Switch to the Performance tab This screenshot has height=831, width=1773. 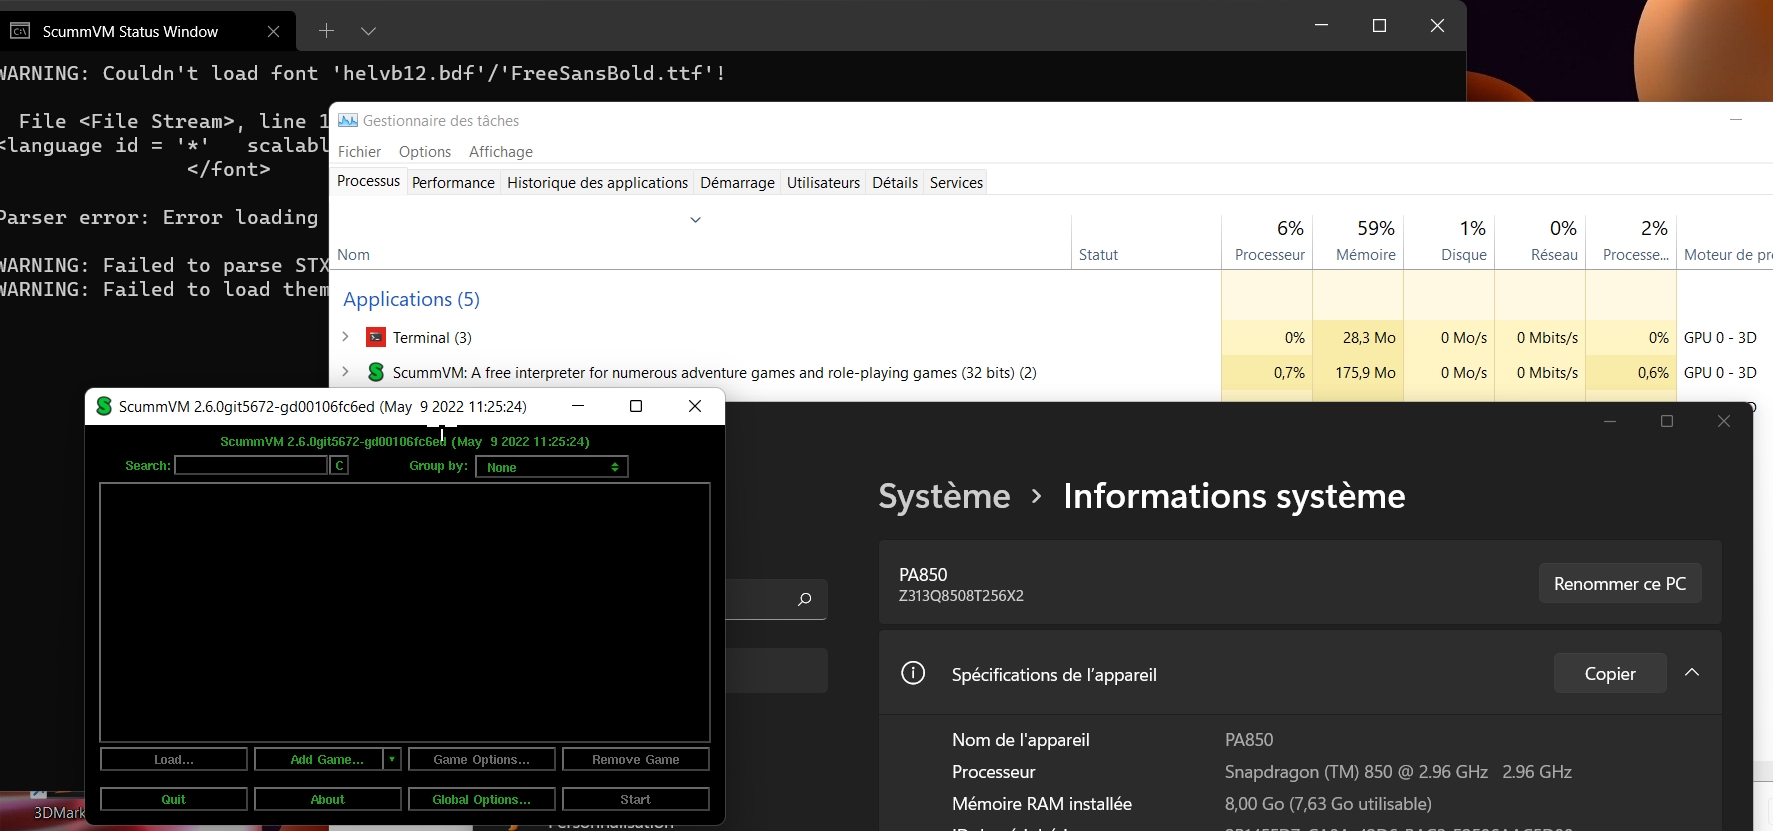[453, 183]
